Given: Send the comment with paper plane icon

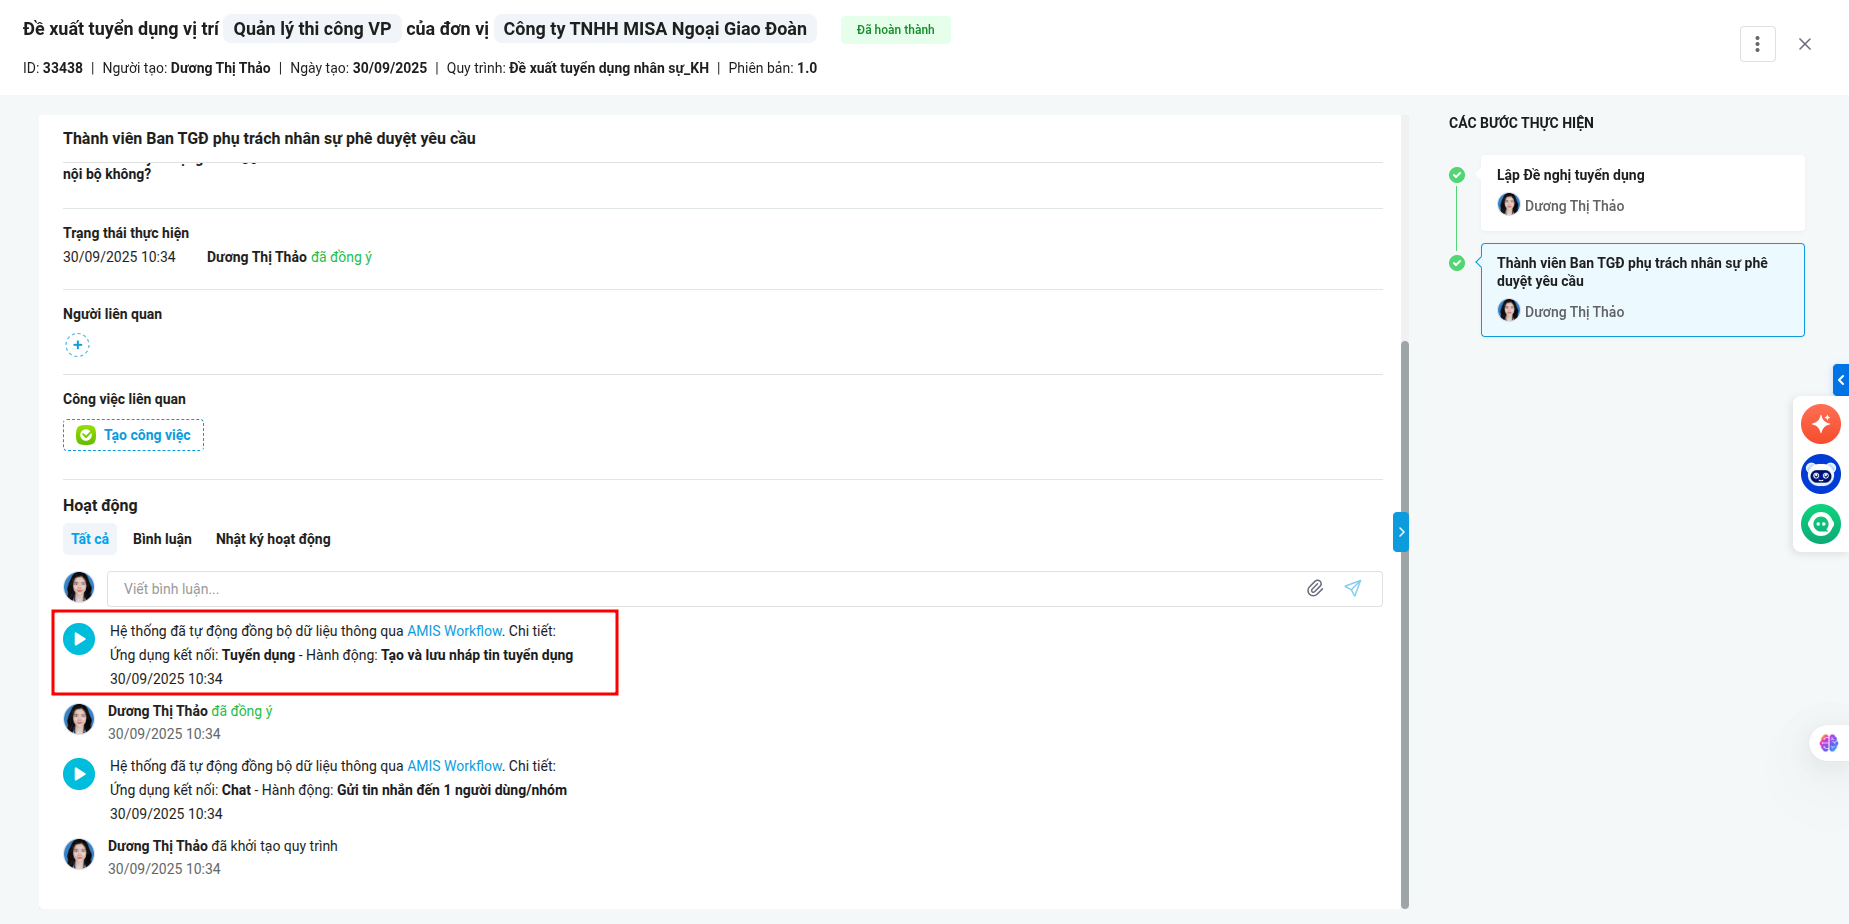Looking at the screenshot, I should click(1353, 588).
